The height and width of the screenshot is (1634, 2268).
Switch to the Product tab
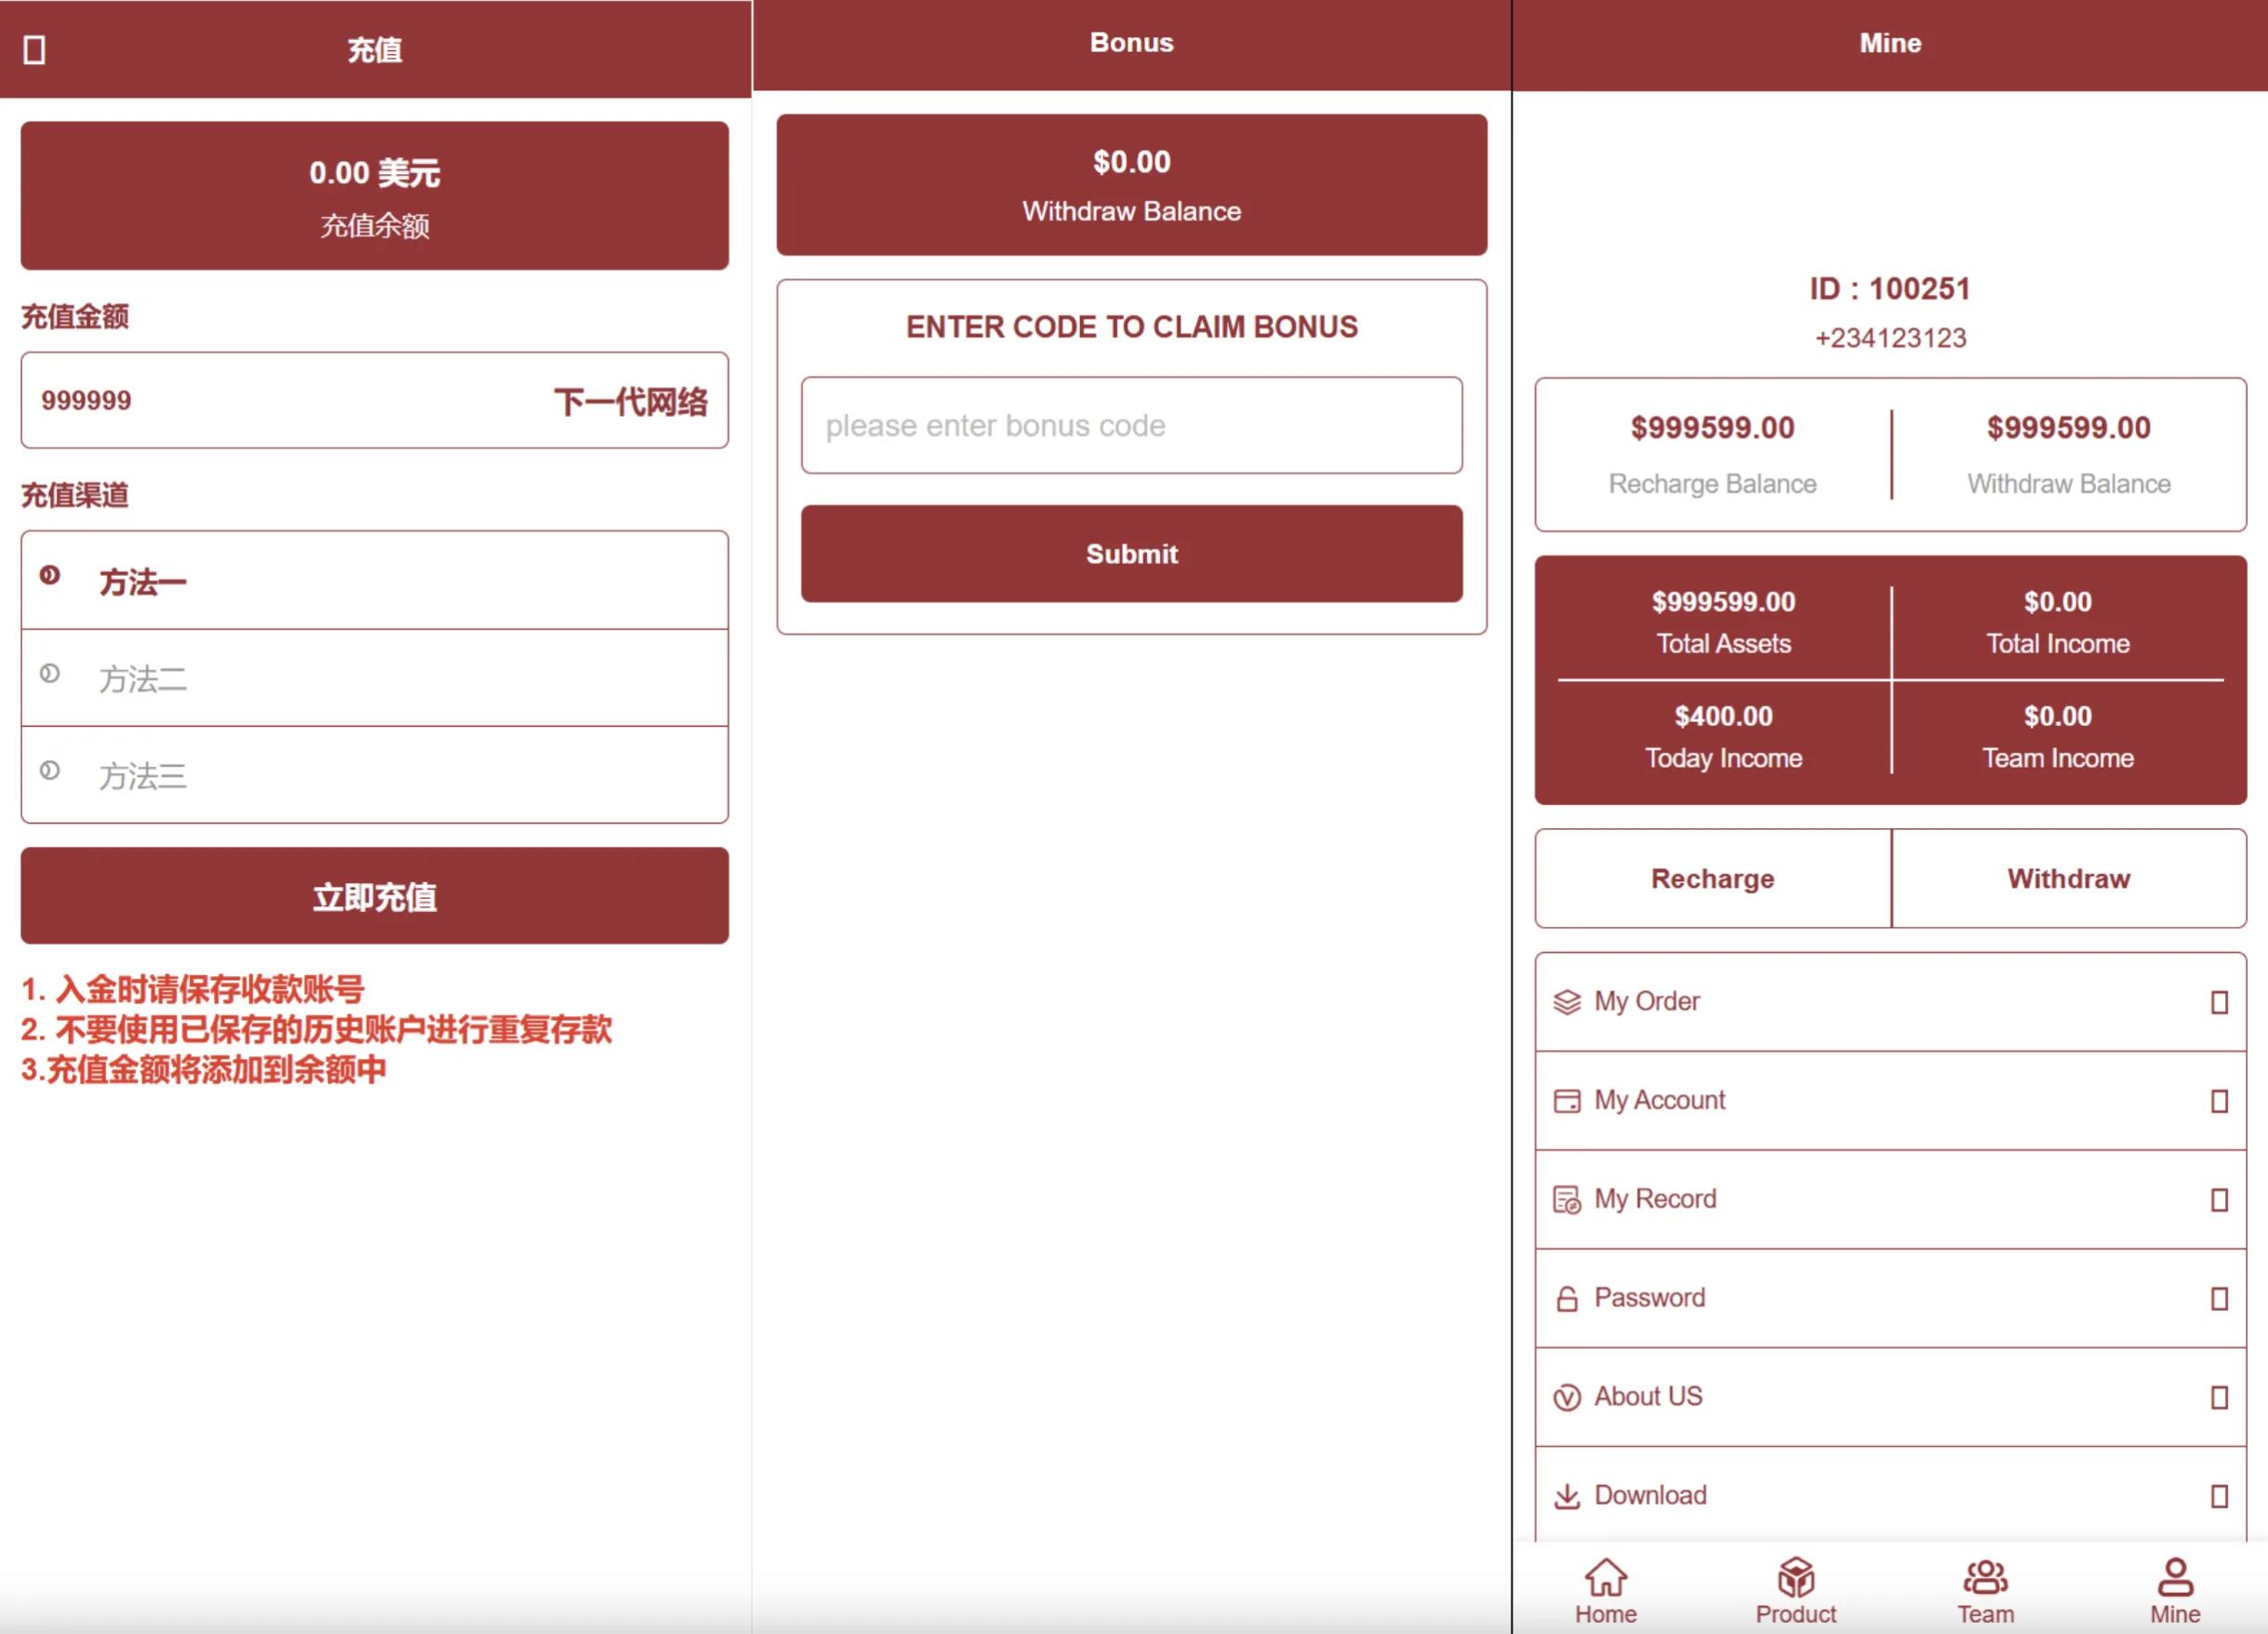click(x=1795, y=1590)
